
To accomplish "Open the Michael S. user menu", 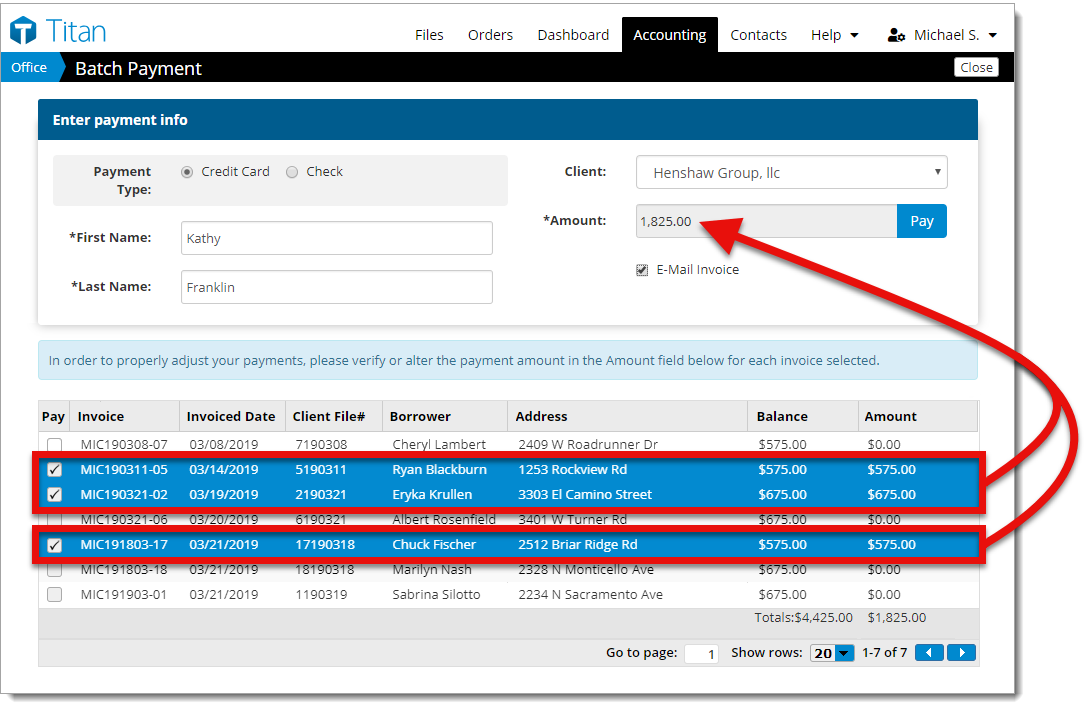I will (944, 35).
